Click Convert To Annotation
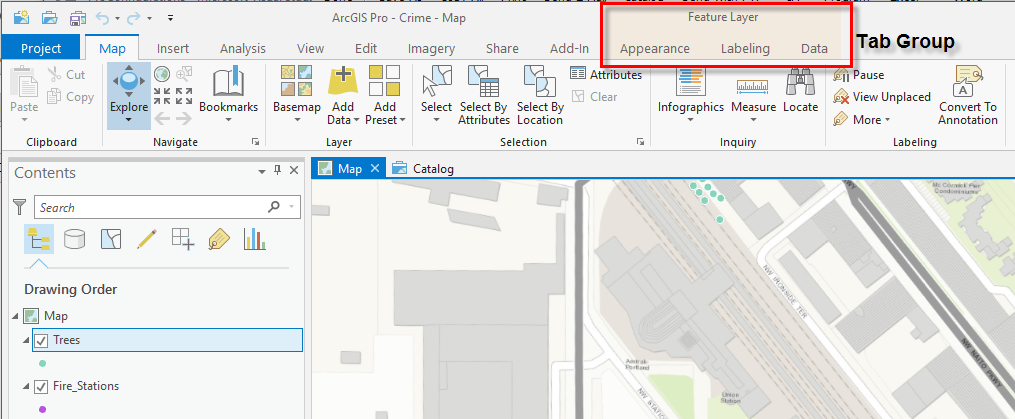This screenshot has width=1015, height=419. tap(968, 95)
